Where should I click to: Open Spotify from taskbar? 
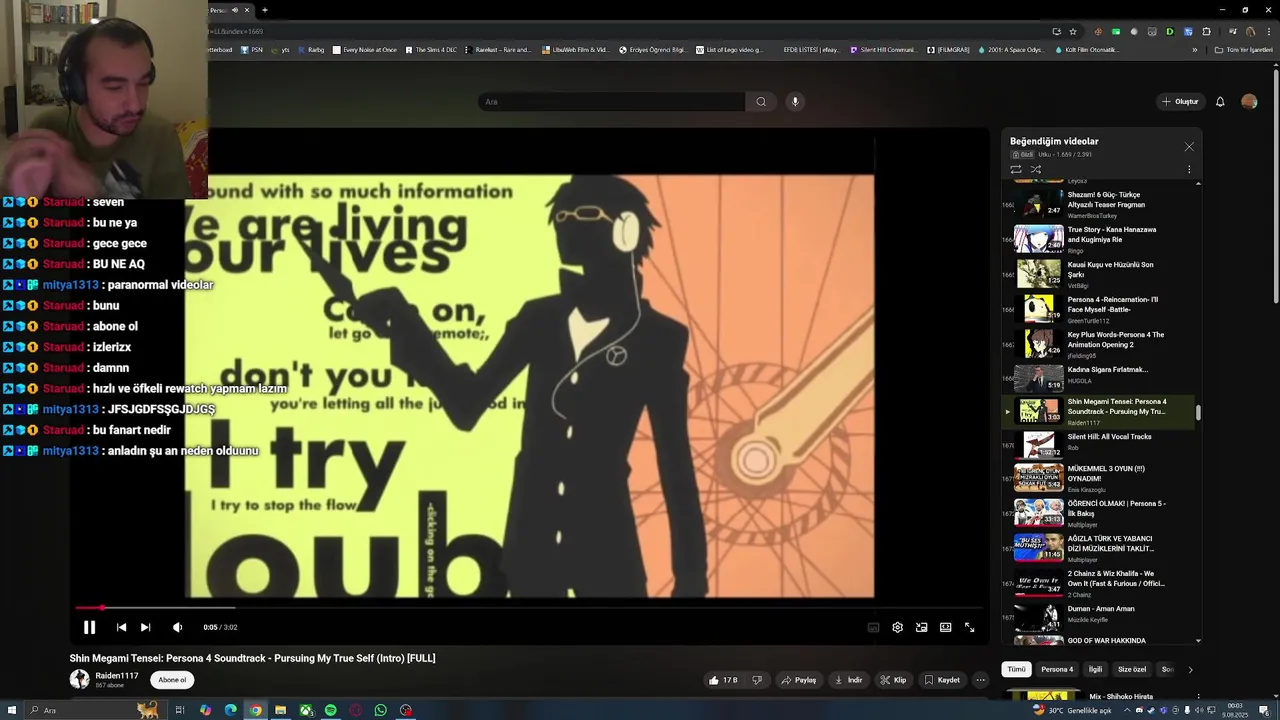coord(331,710)
